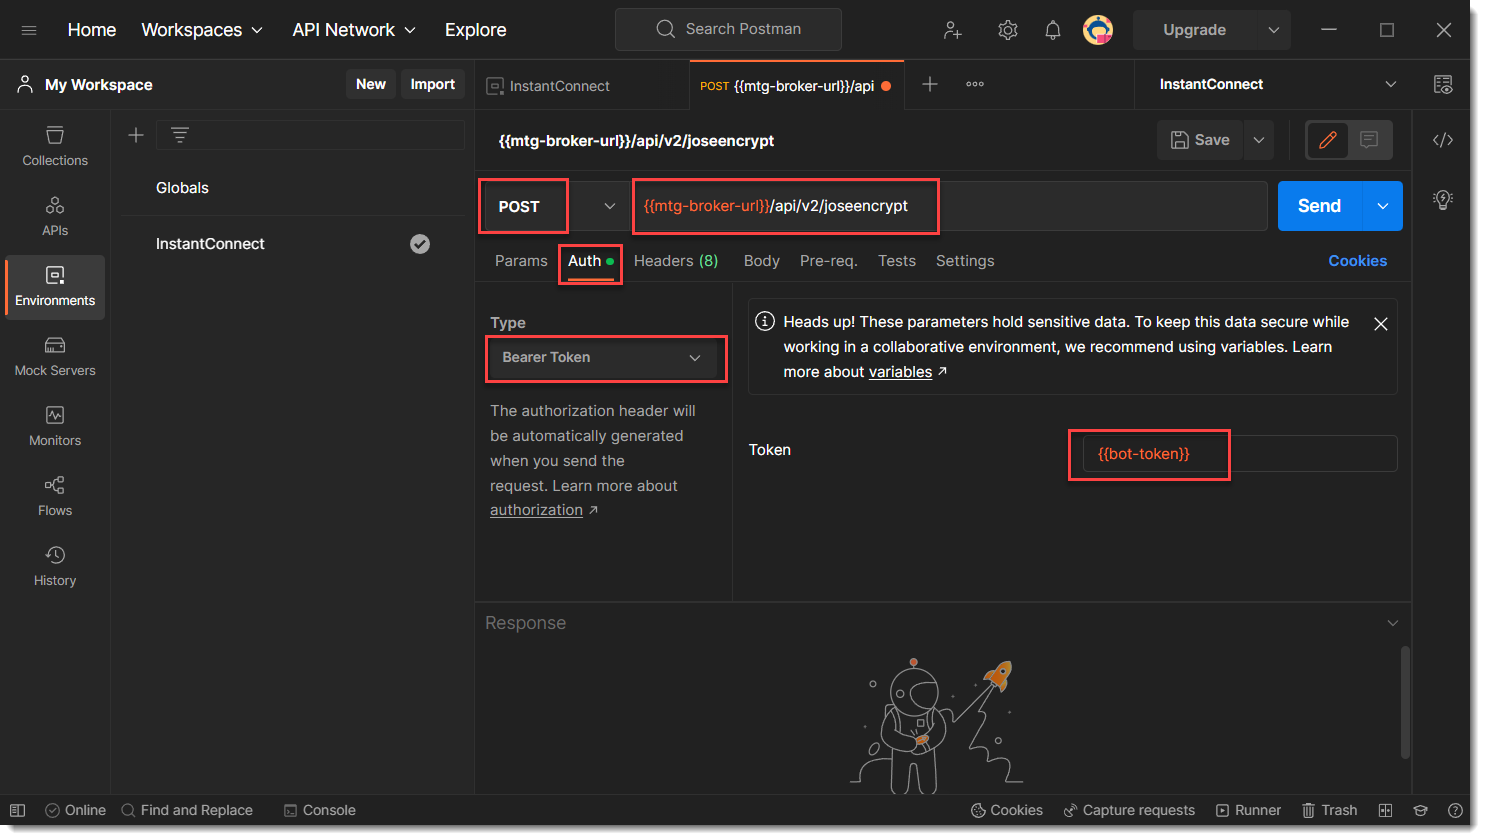The width and height of the screenshot is (1485, 840).
Task: Open Collections in the sidebar
Action: 55,146
